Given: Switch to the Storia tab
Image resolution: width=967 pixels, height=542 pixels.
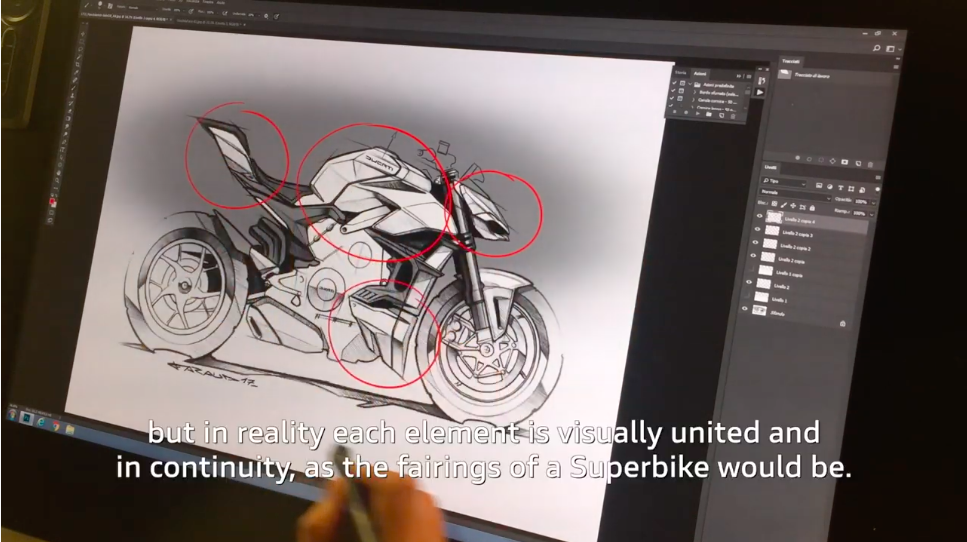Looking at the screenshot, I should click(x=680, y=73).
